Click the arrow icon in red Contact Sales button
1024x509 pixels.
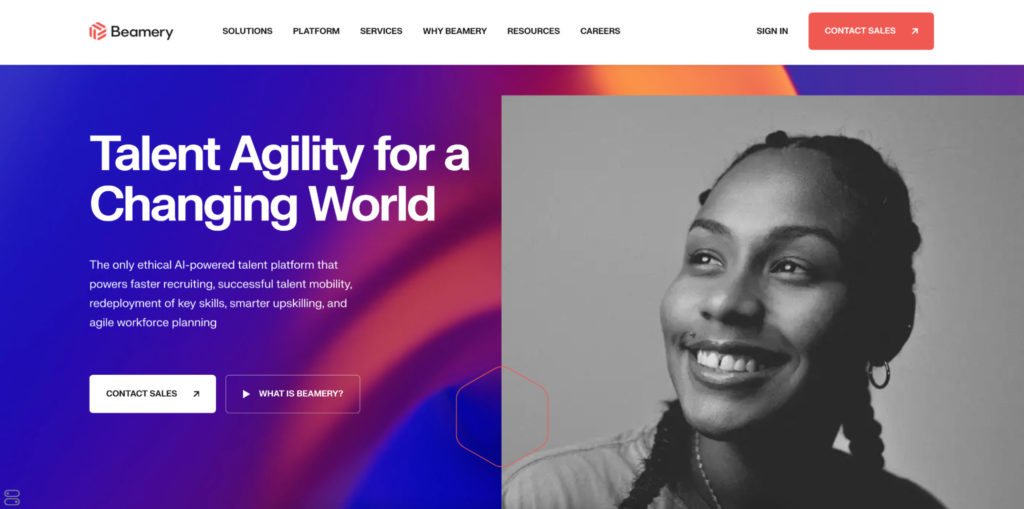tap(915, 31)
